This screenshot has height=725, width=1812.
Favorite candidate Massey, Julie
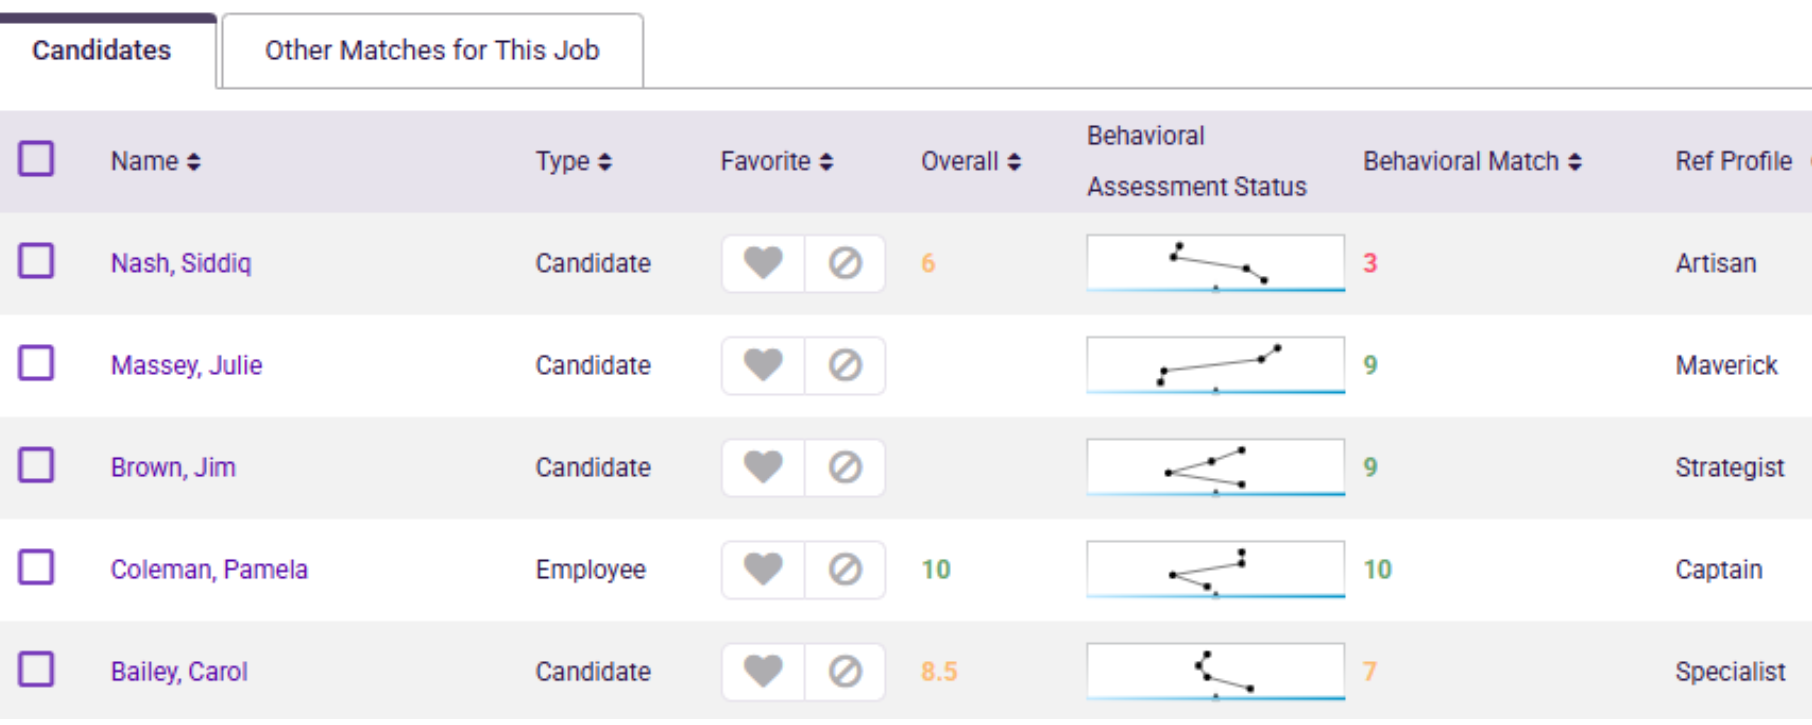(762, 365)
